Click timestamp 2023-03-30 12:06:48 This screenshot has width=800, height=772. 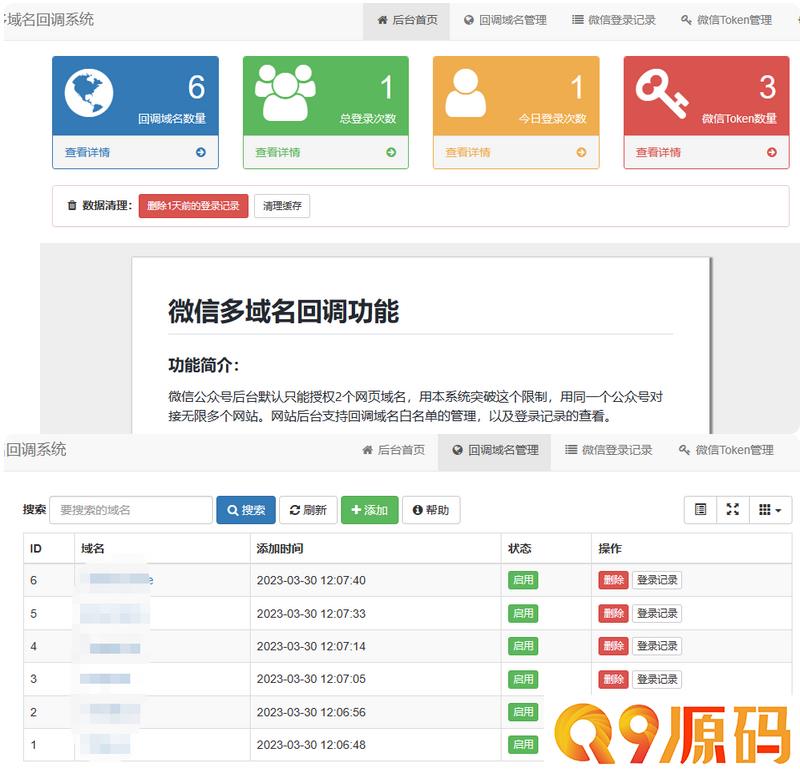(x=311, y=745)
